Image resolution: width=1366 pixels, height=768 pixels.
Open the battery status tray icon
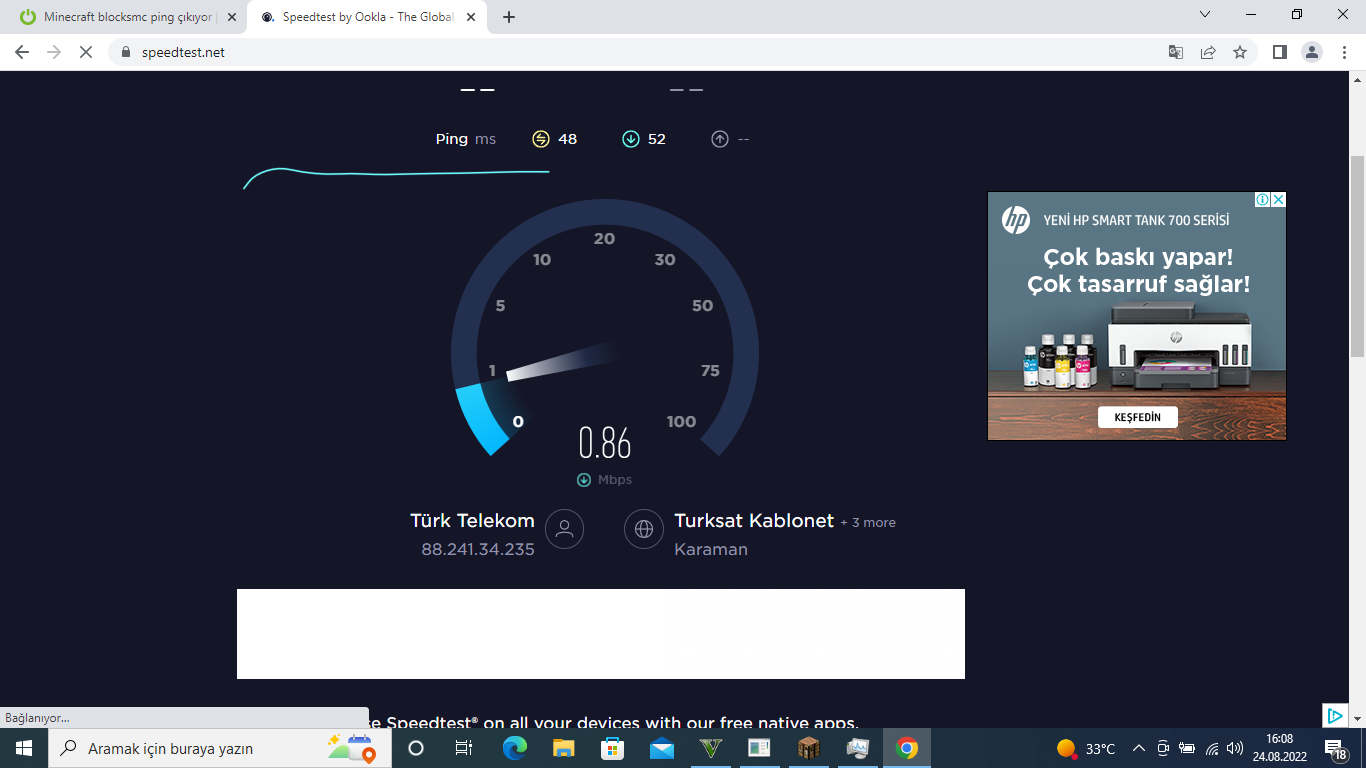[x=1187, y=748]
